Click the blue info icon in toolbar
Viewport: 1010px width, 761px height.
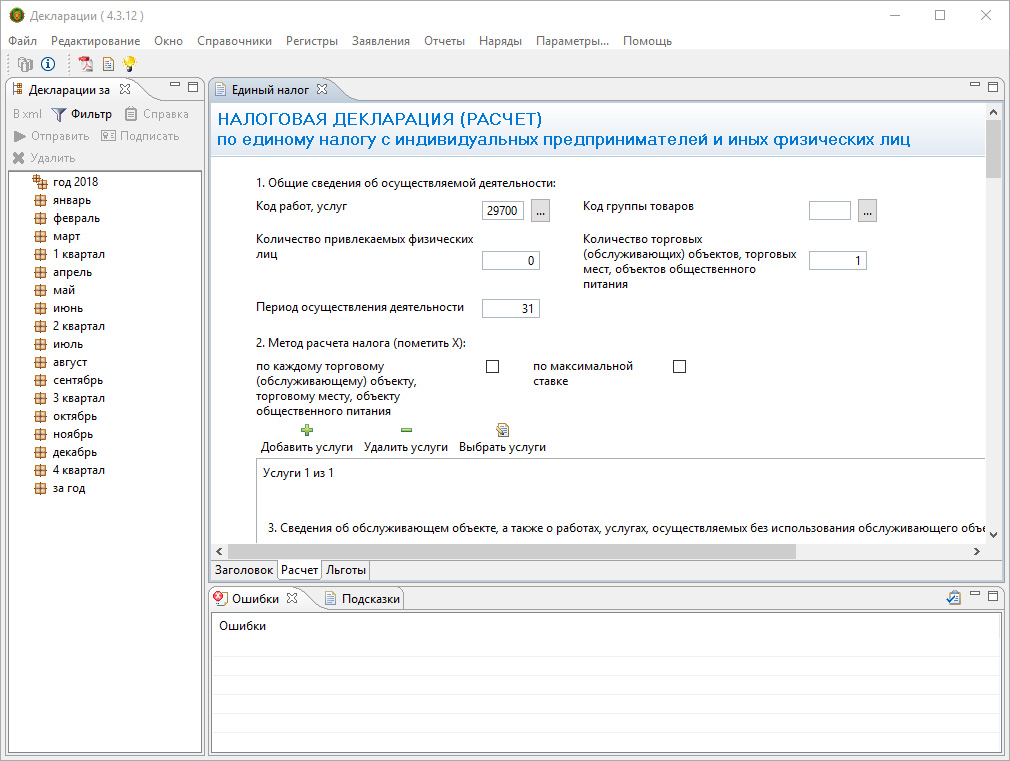48,65
